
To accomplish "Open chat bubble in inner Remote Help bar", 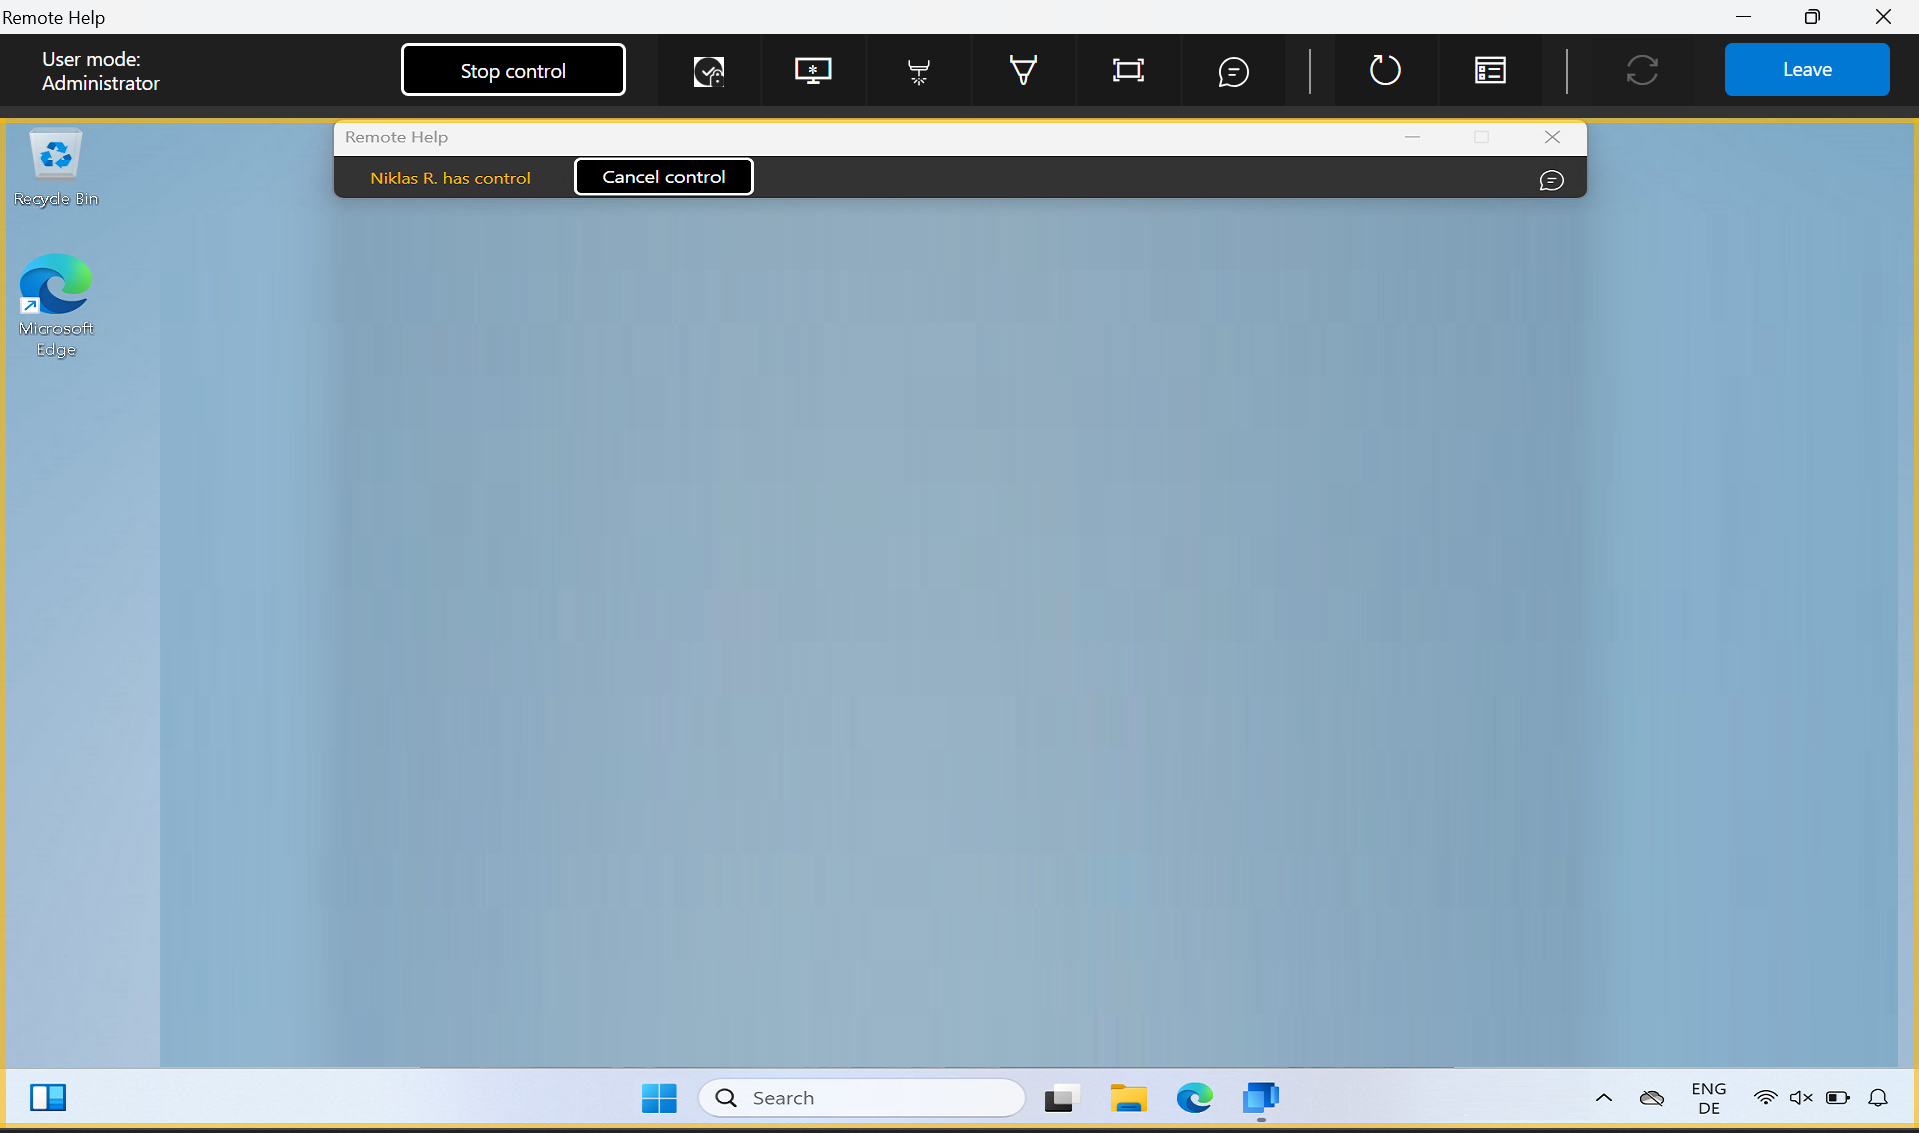I will pos(1551,180).
